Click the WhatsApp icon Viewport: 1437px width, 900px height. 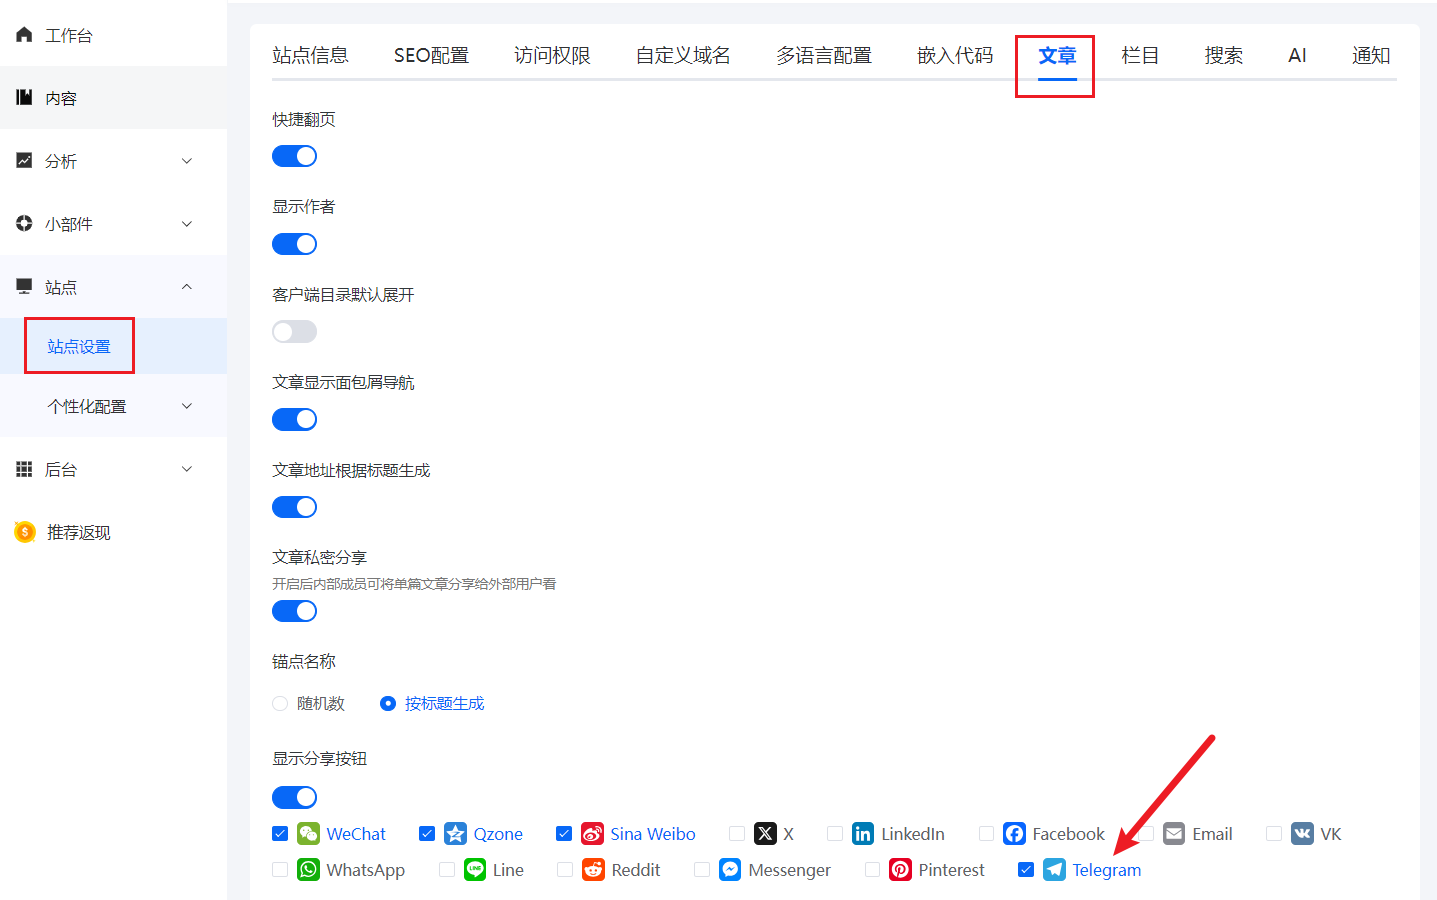point(308,869)
